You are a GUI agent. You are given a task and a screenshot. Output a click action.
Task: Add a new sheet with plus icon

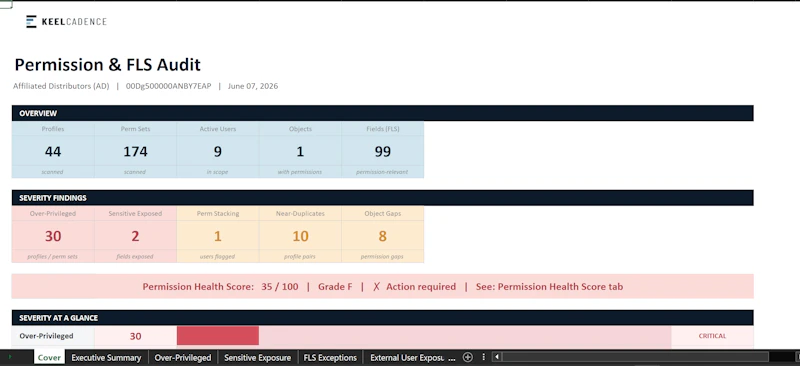pos(467,357)
